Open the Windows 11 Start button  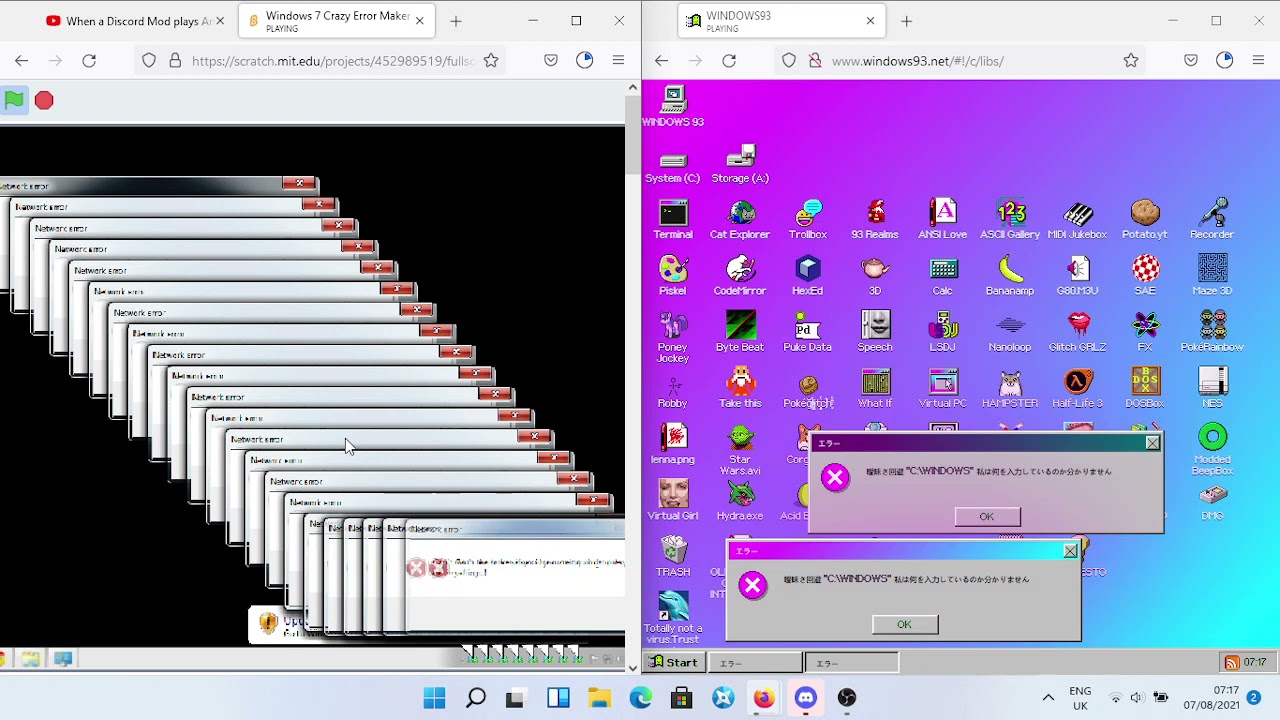pos(434,698)
